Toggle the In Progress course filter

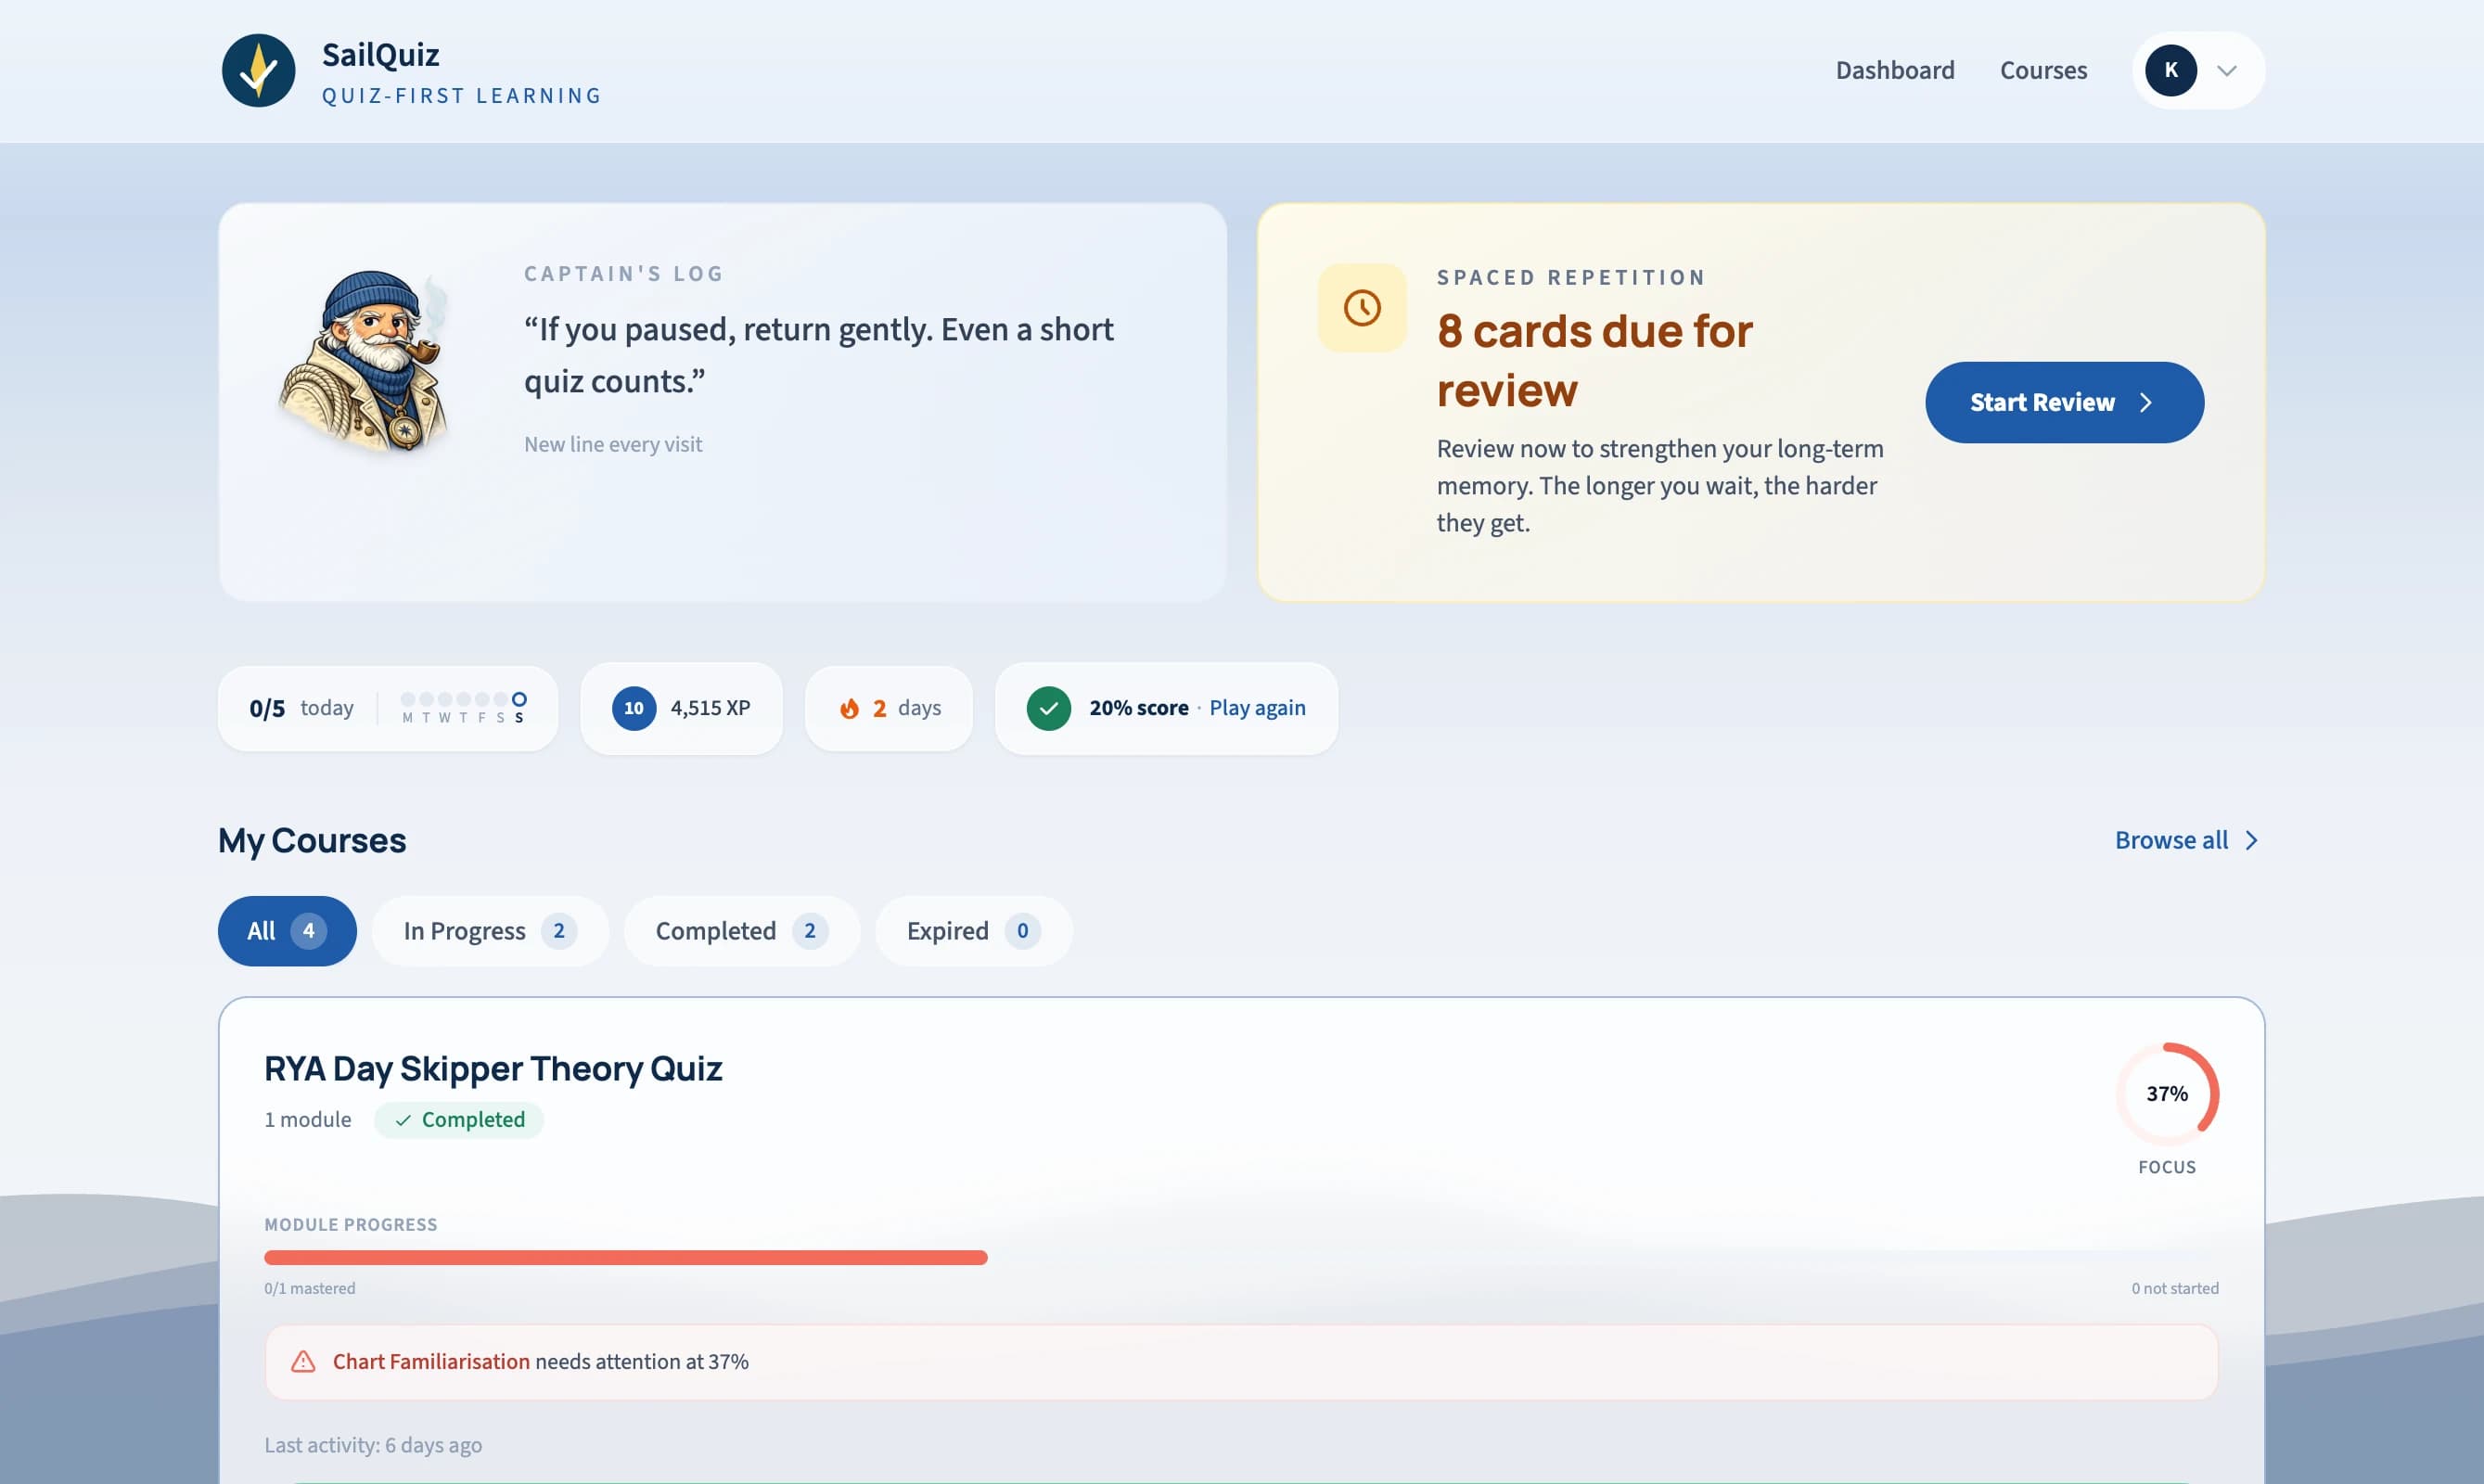pos(489,930)
